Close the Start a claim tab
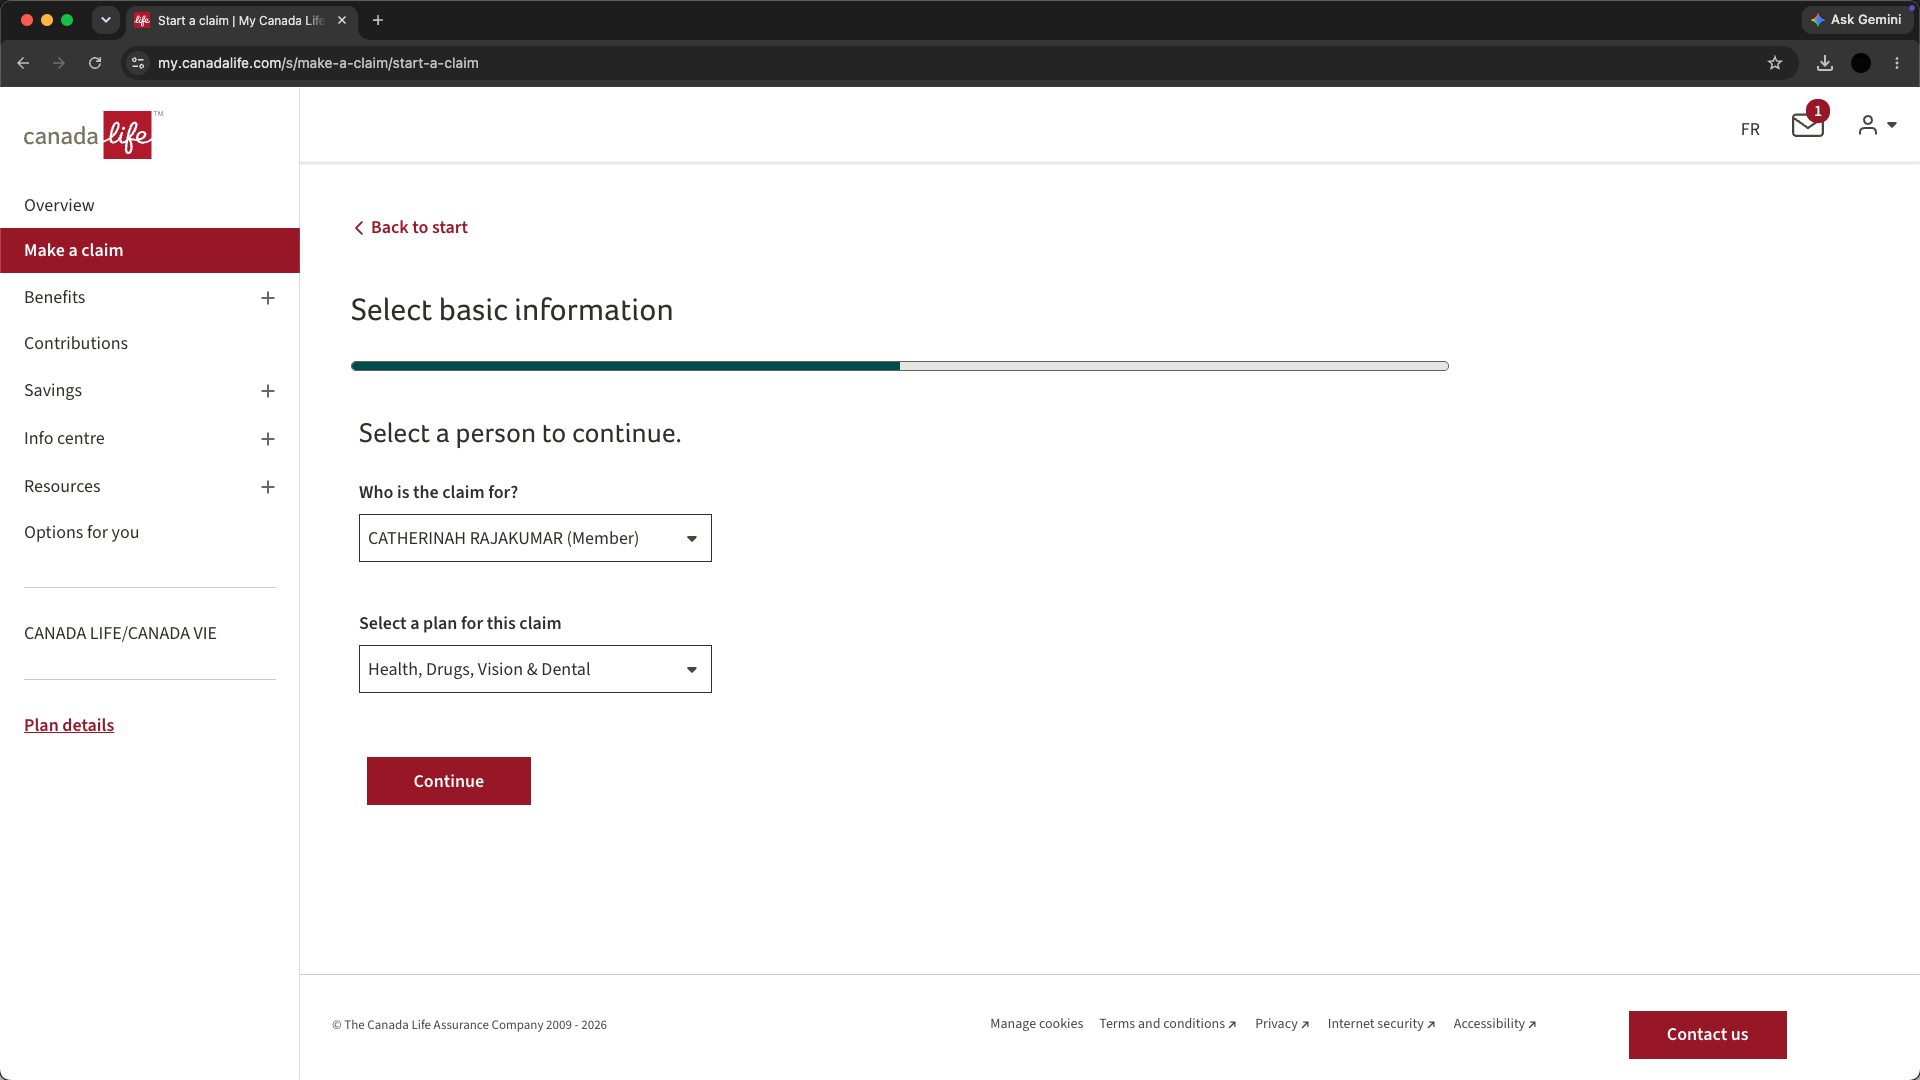 (342, 20)
